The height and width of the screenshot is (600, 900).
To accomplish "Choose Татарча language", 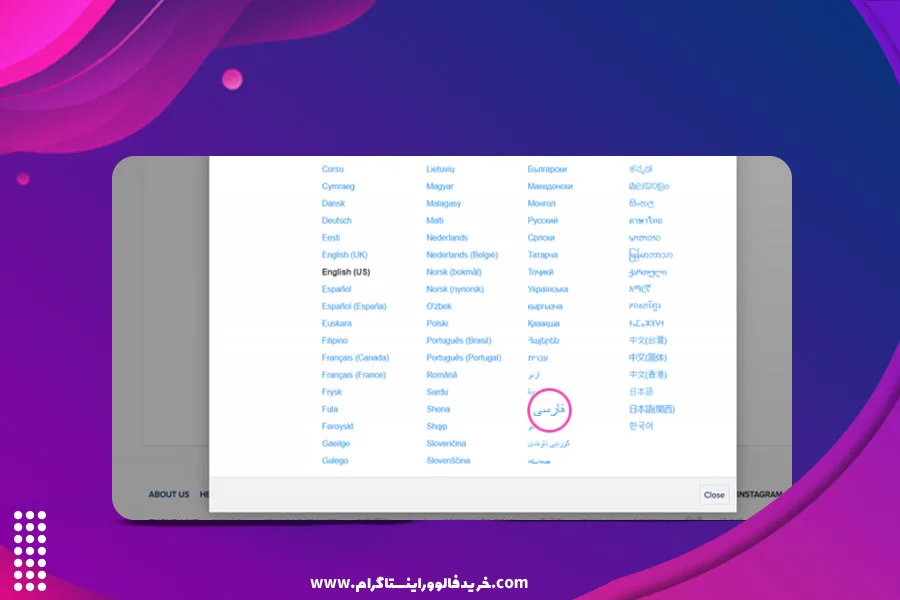I will pyautogui.click(x=542, y=255).
